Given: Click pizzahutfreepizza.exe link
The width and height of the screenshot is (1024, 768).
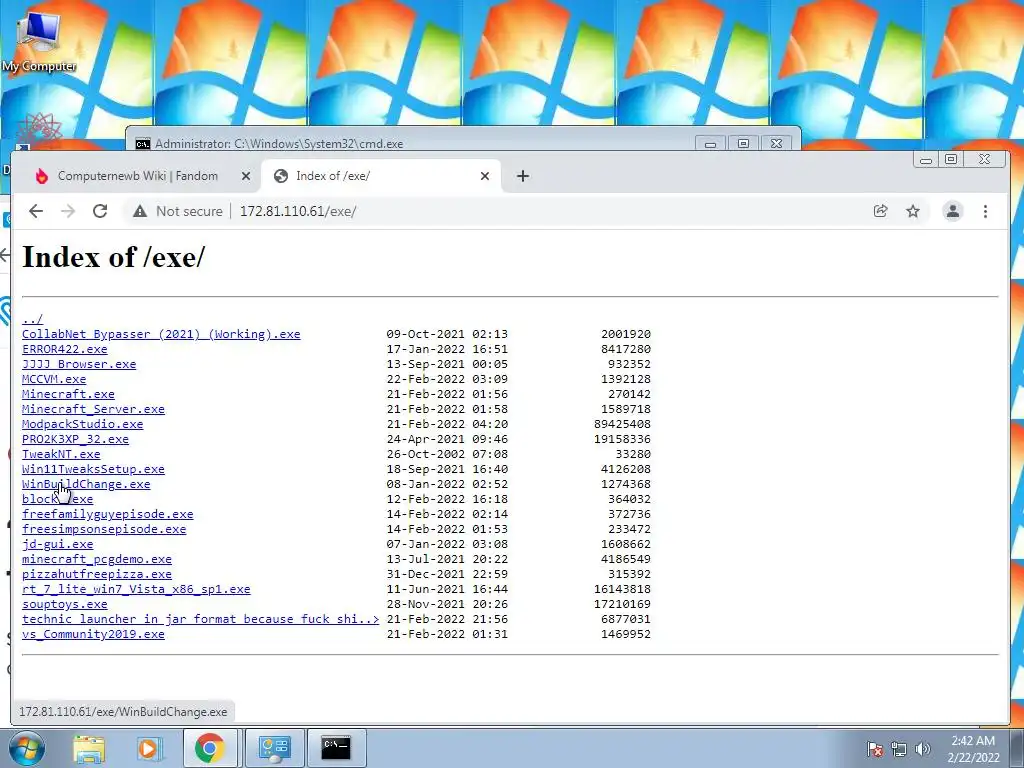Looking at the screenshot, I should 97,574.
